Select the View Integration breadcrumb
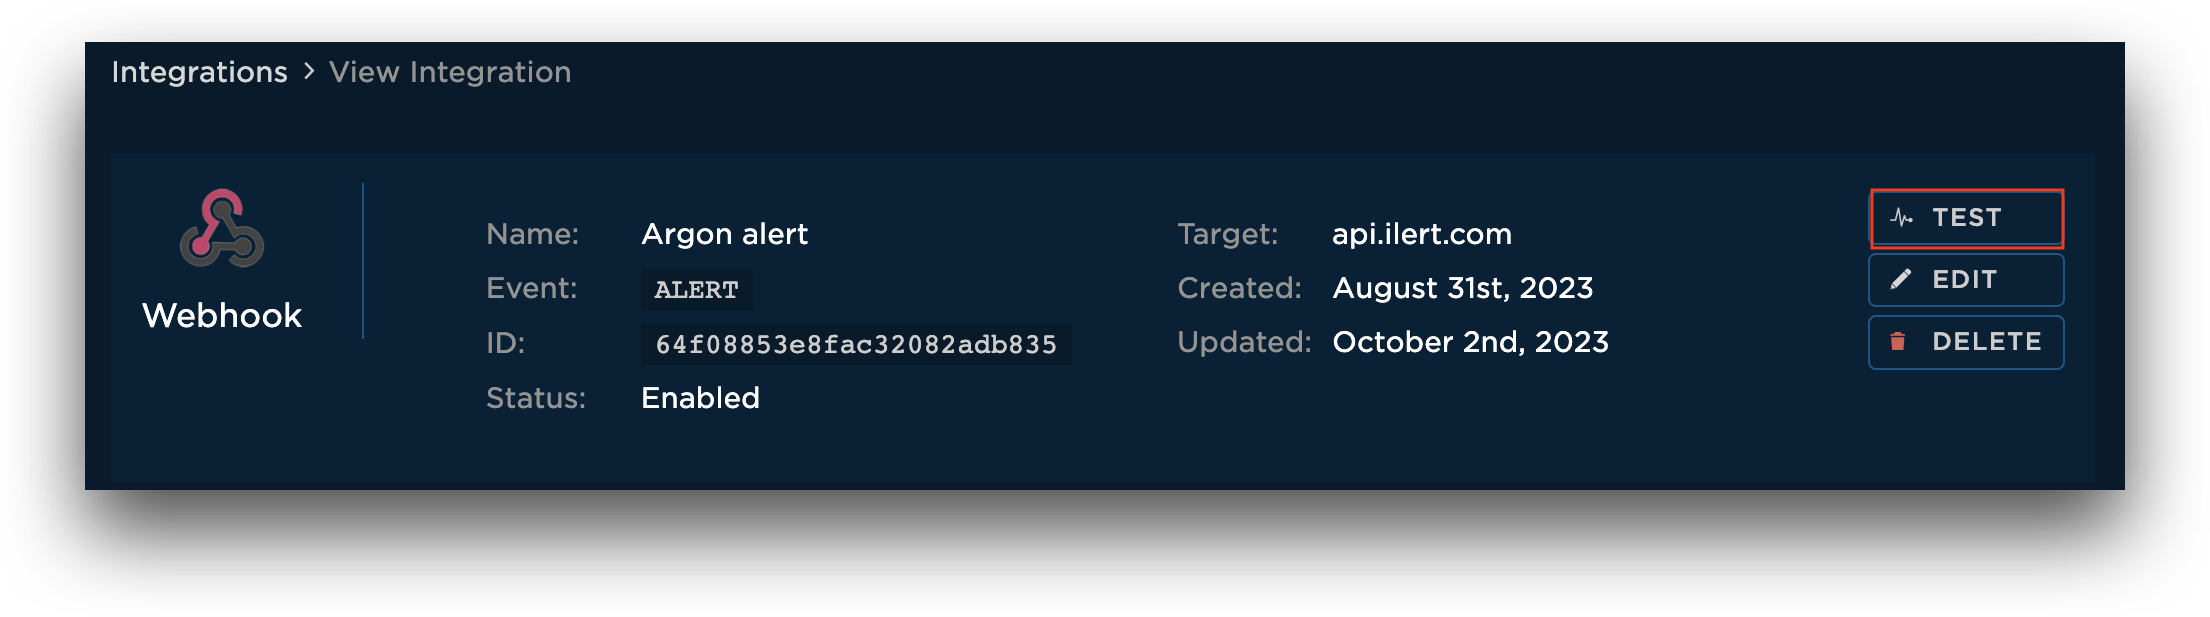This screenshot has width=2210, height=617. (450, 72)
